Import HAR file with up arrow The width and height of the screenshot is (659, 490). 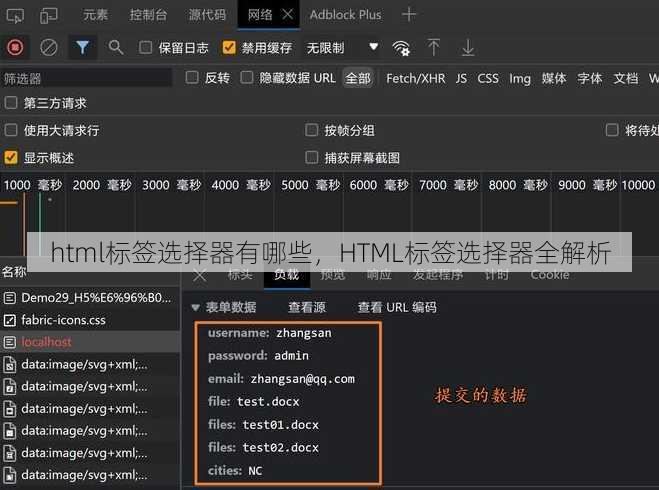(x=433, y=47)
